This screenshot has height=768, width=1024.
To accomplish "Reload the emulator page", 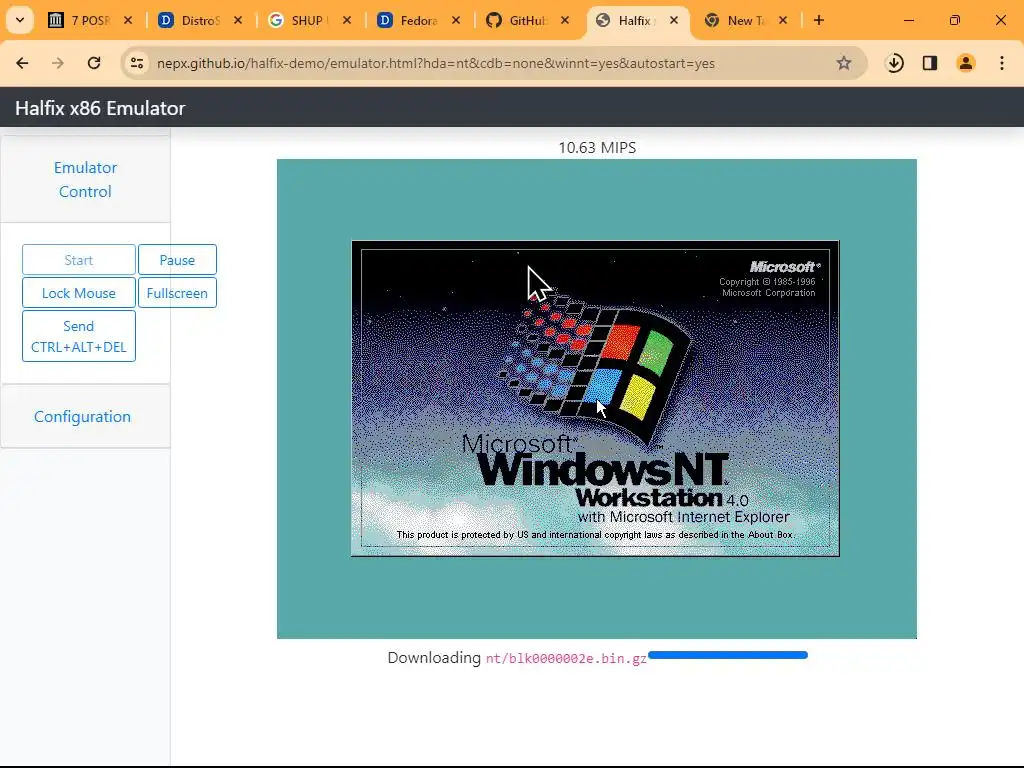I will coord(94,63).
